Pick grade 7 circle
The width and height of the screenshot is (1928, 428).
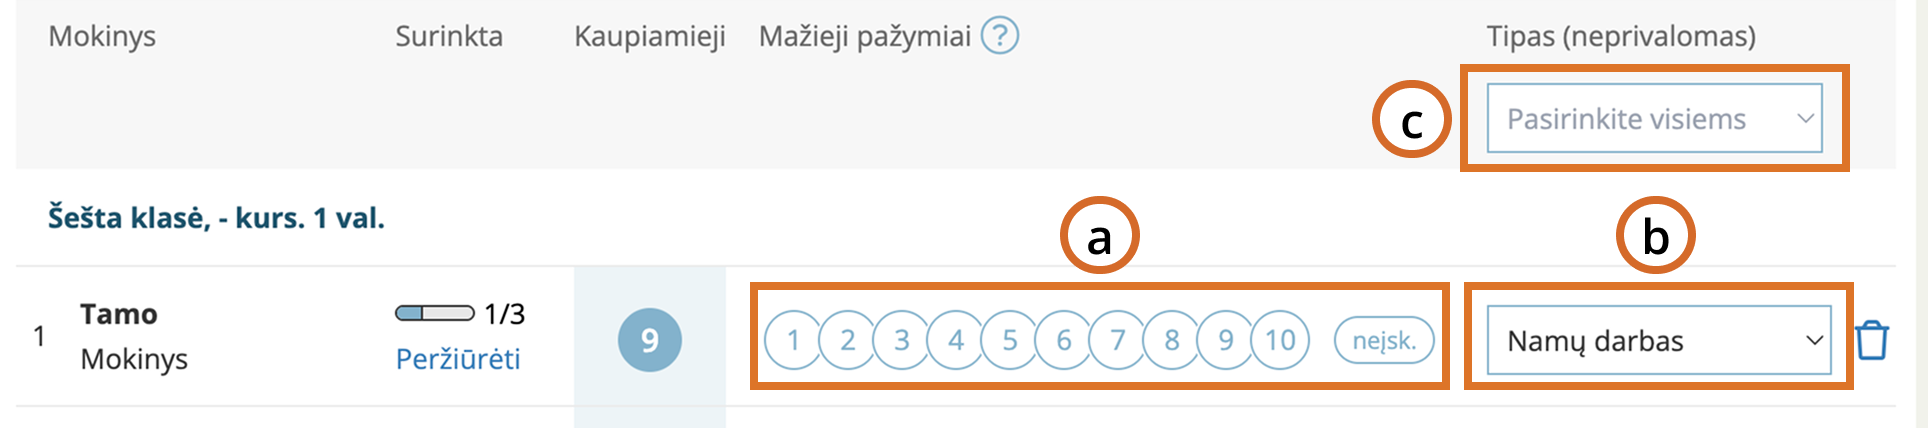click(1117, 341)
